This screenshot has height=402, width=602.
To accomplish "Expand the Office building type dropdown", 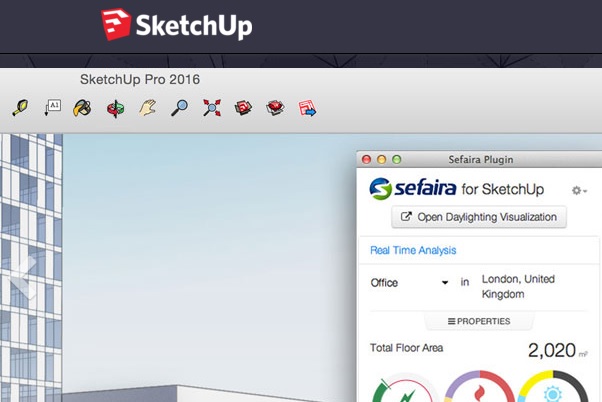I will click(409, 283).
